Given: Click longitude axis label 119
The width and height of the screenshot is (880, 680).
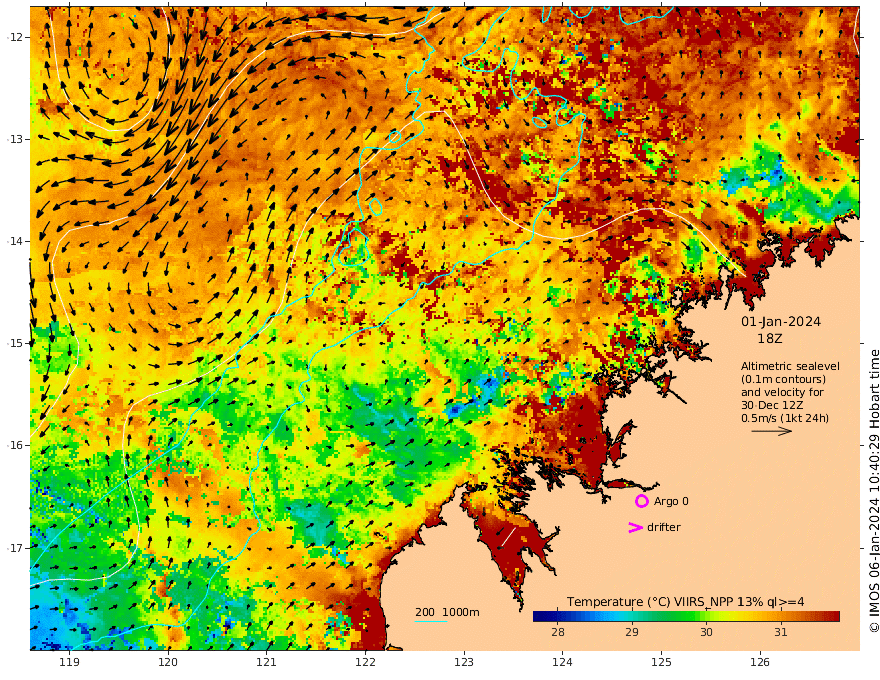Looking at the screenshot, I should [70, 662].
